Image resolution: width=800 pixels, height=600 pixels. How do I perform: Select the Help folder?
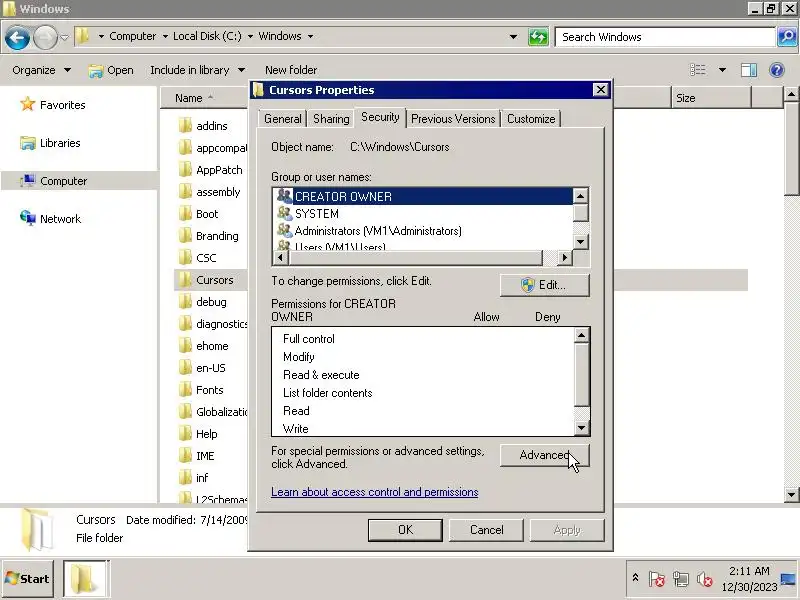coord(198,434)
